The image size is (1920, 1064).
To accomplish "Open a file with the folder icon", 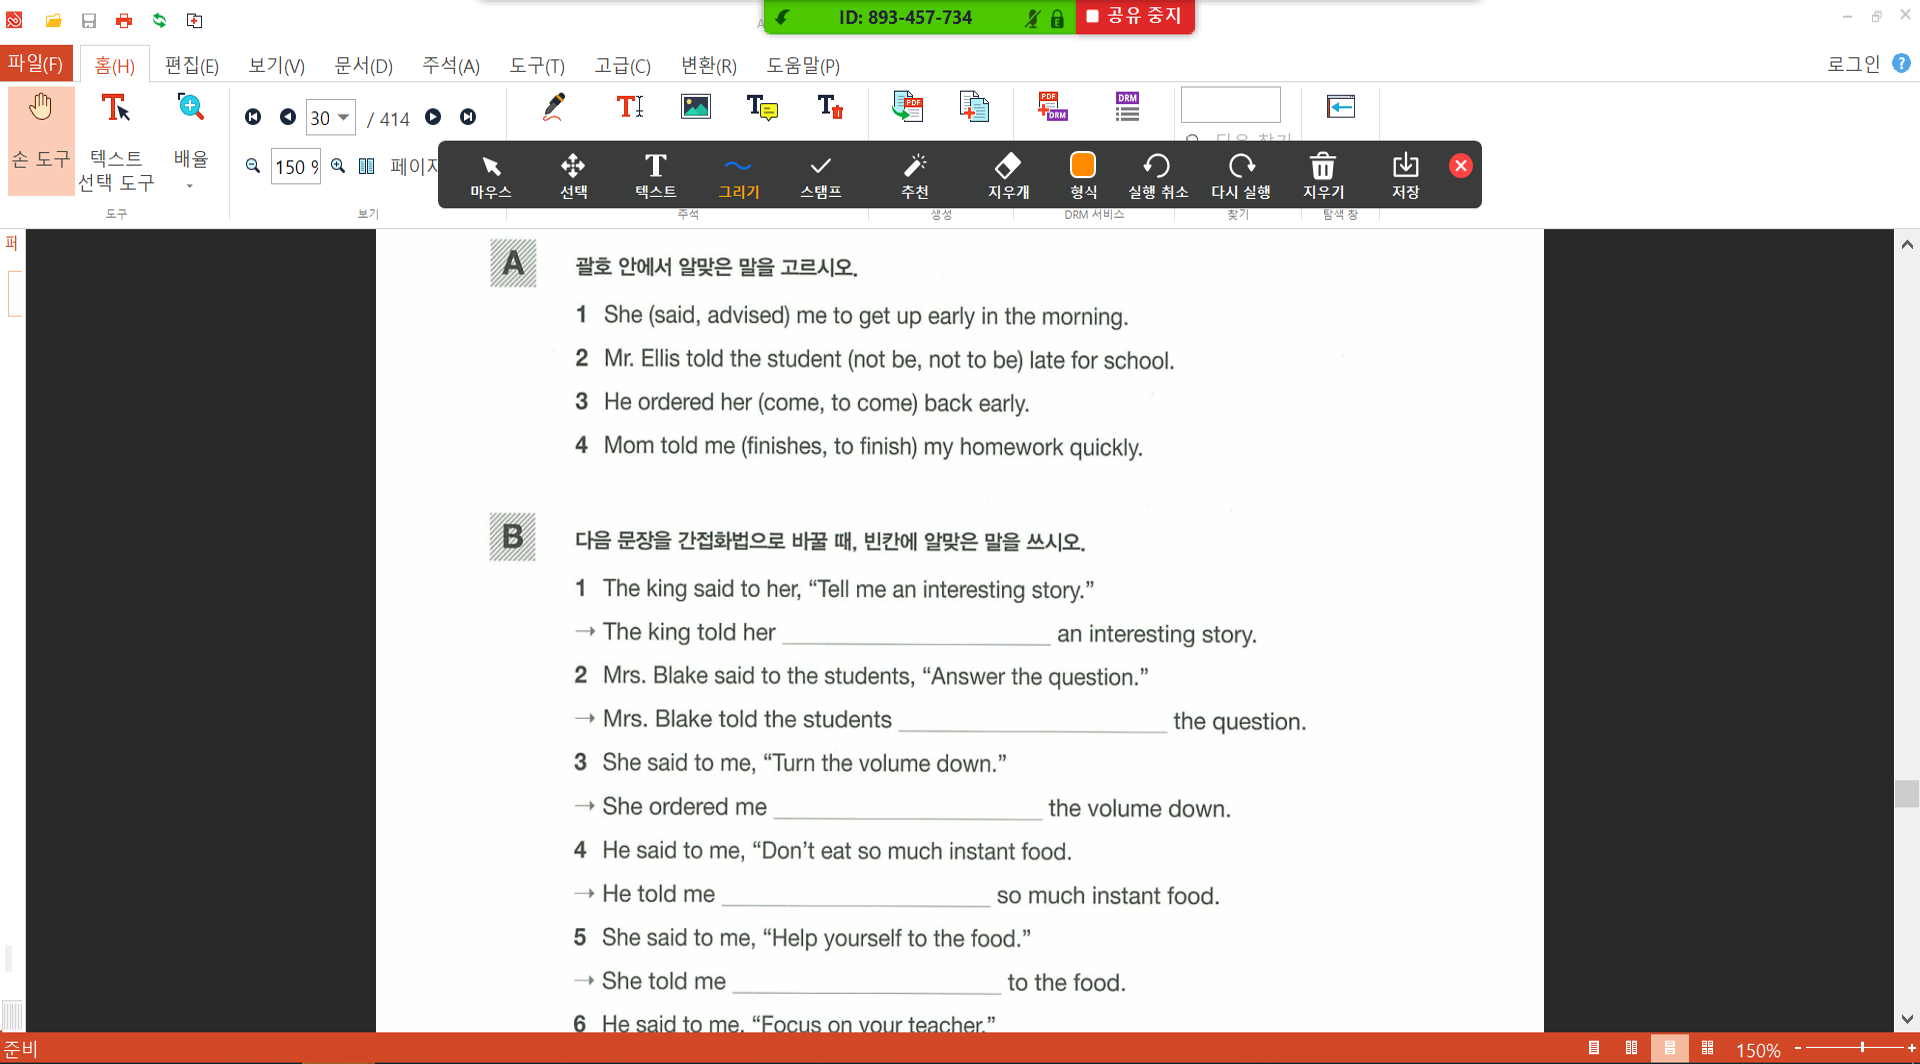I will (x=54, y=20).
